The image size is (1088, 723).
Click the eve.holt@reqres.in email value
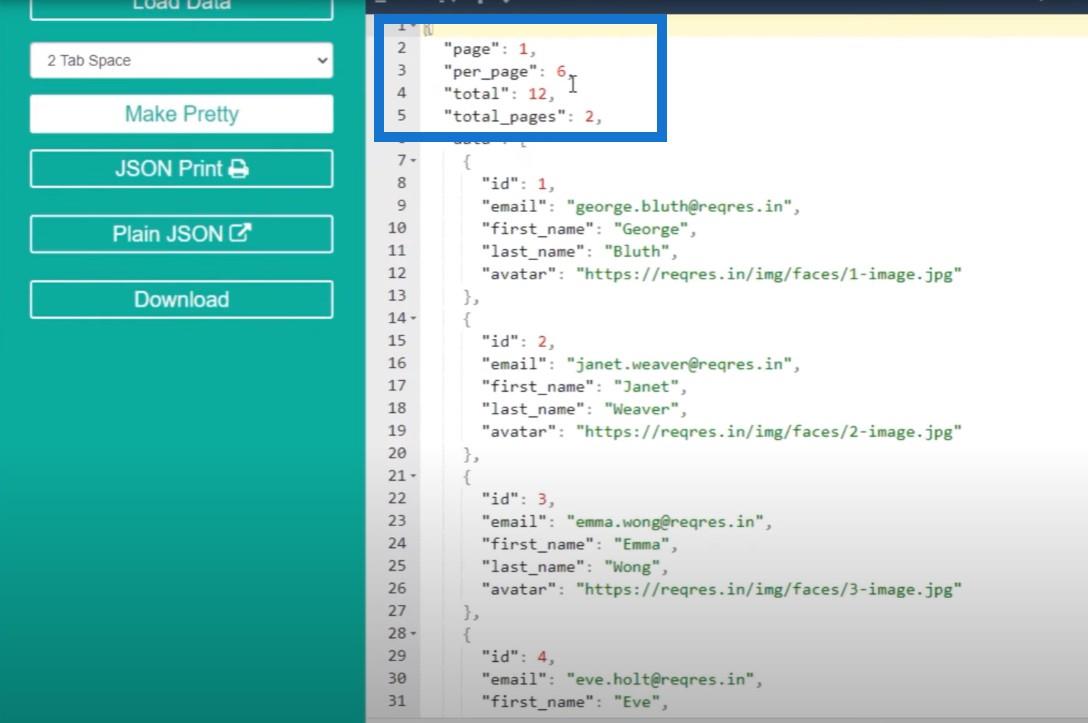661,679
